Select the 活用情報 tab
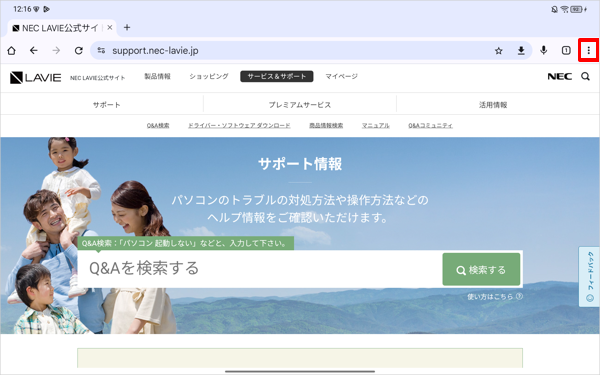Image resolution: width=600 pixels, height=375 pixels. coord(493,104)
